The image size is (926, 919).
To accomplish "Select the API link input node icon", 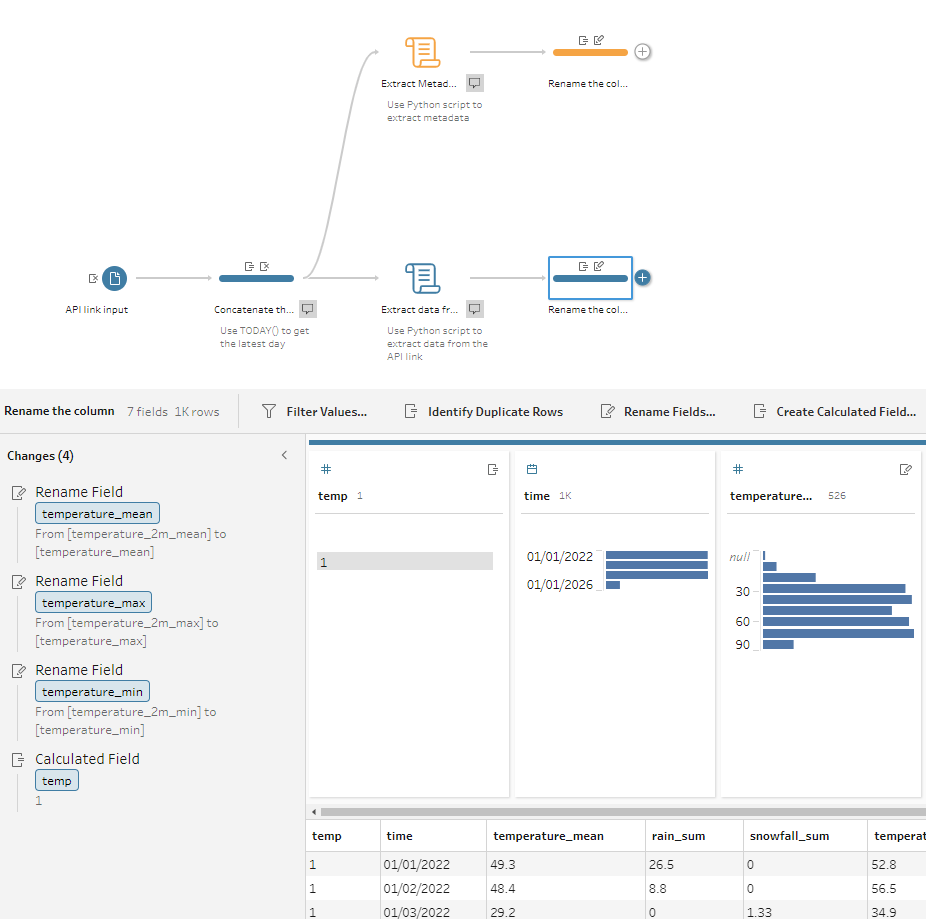I will pyautogui.click(x=114, y=278).
